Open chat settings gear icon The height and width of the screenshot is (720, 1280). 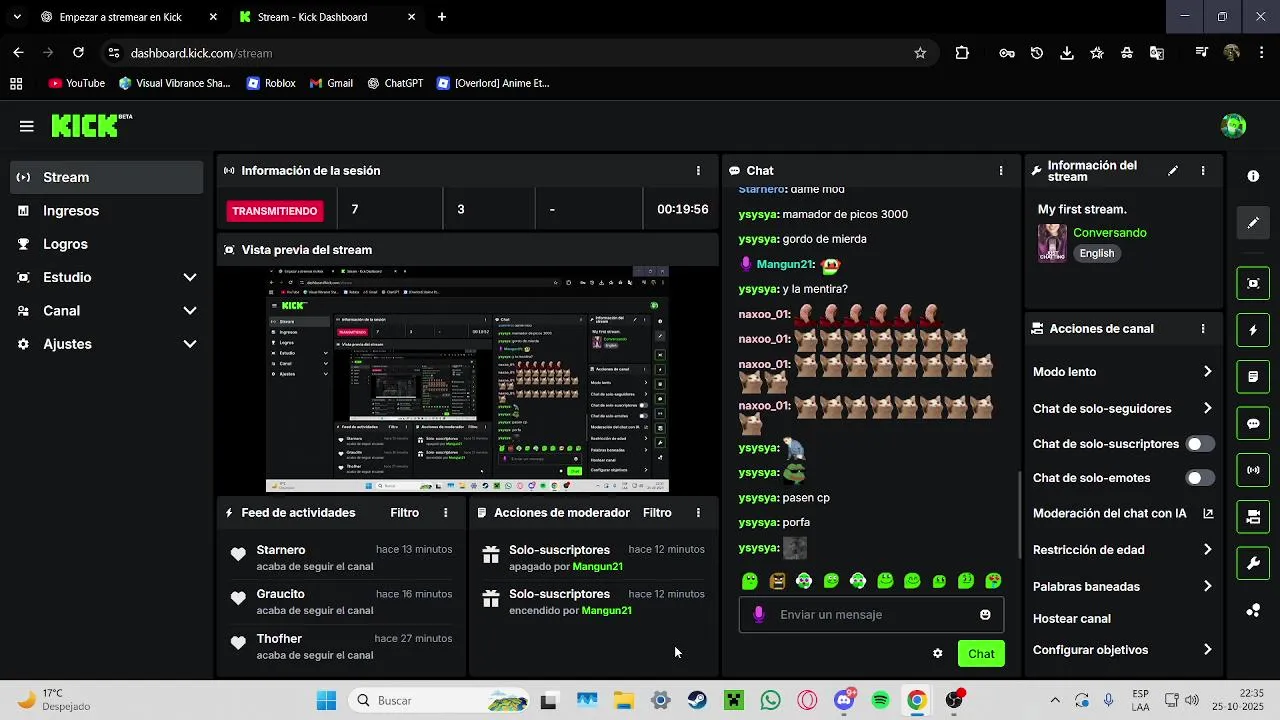point(937,654)
